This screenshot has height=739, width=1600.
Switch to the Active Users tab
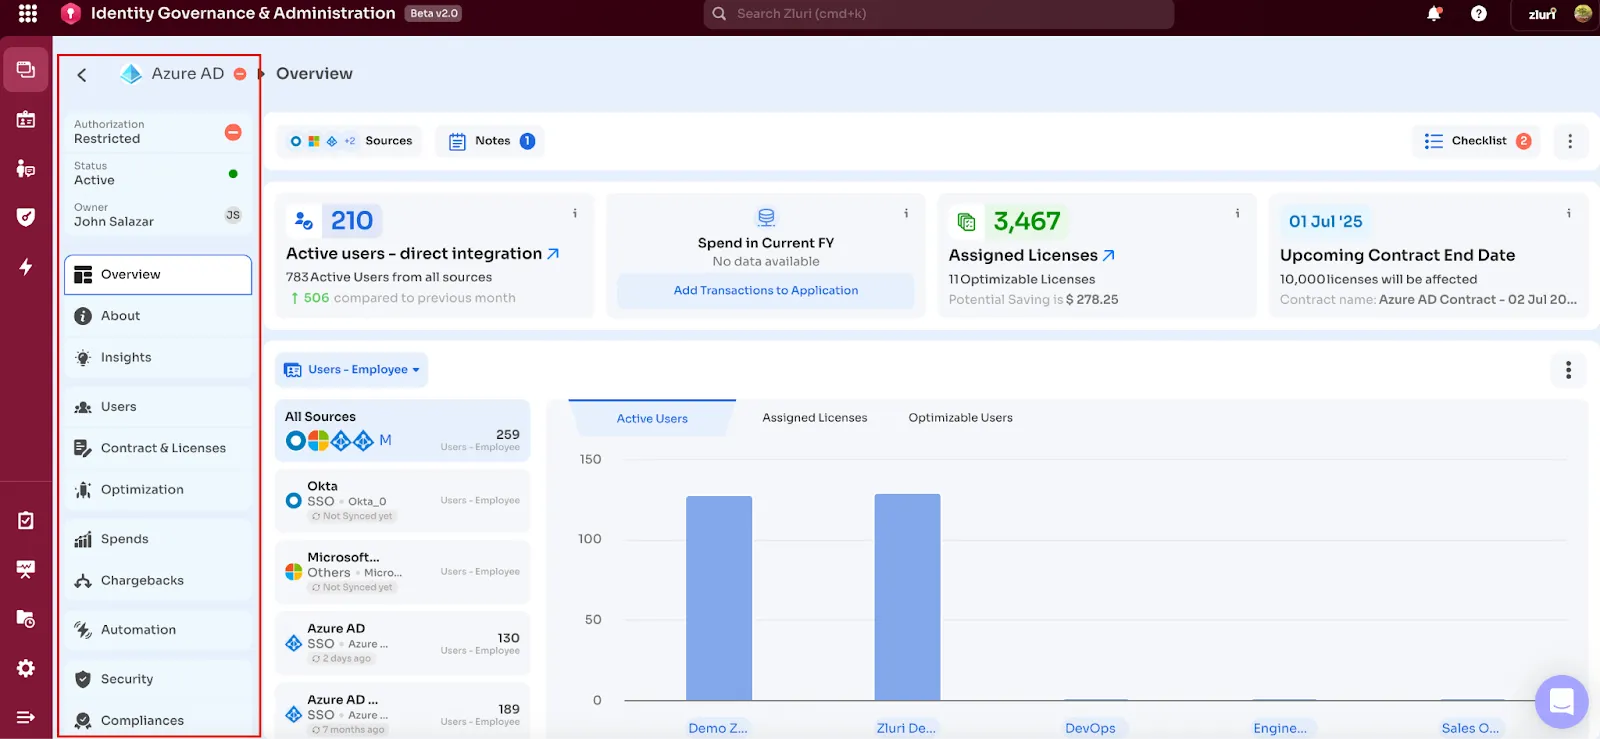pos(652,418)
